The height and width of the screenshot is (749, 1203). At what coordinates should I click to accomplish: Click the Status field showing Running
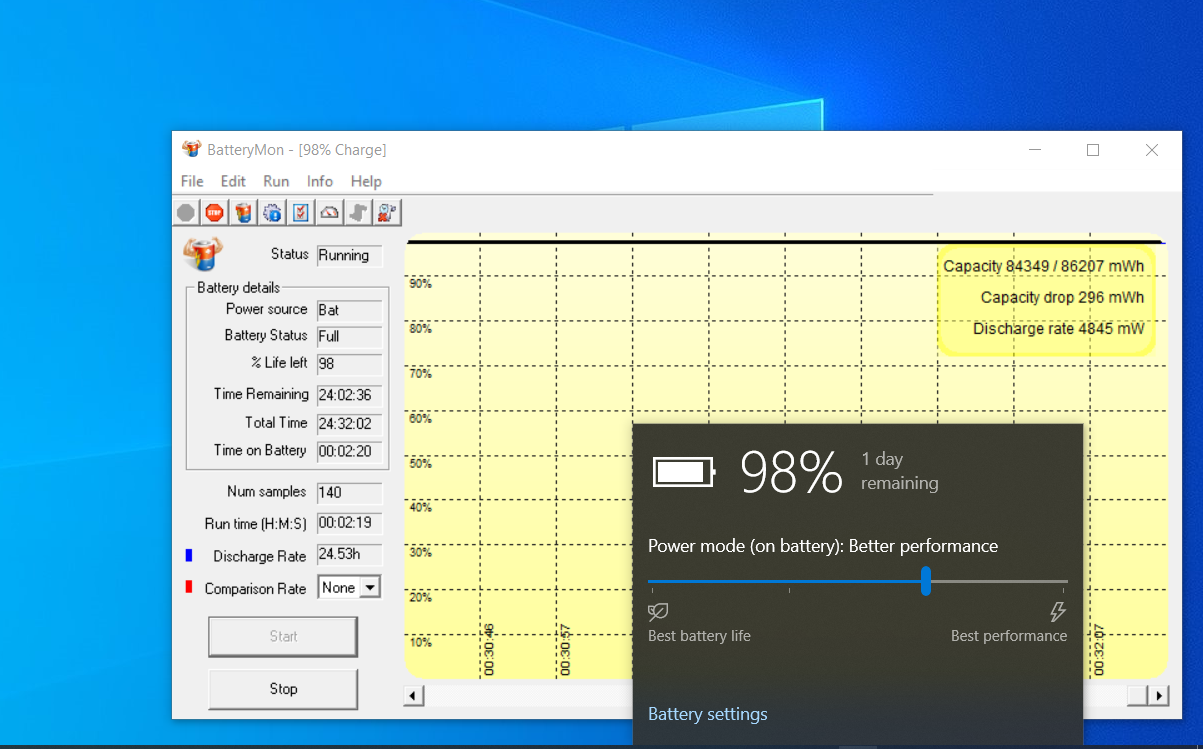(350, 256)
